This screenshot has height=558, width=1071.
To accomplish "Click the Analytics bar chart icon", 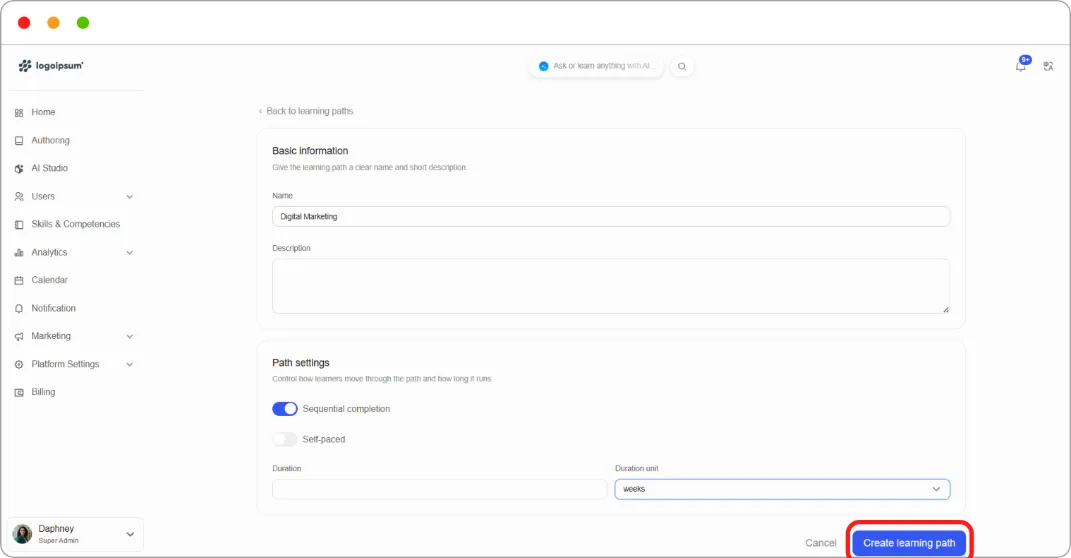I will click(x=19, y=253).
